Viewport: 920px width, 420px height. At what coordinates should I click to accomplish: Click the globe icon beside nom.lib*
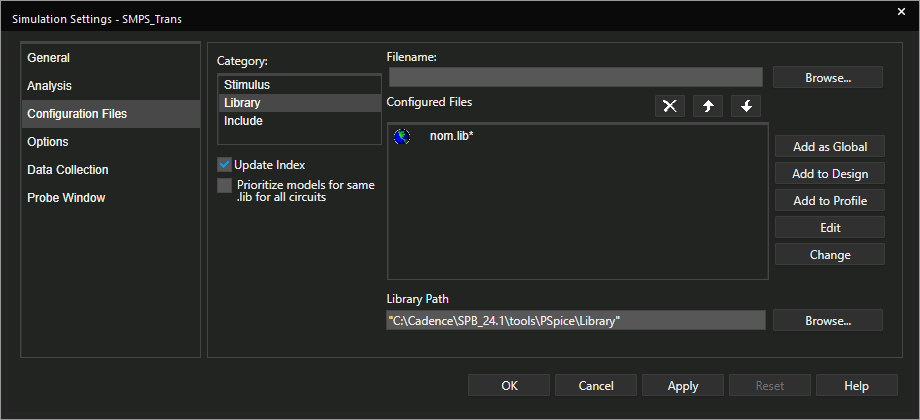pos(402,137)
